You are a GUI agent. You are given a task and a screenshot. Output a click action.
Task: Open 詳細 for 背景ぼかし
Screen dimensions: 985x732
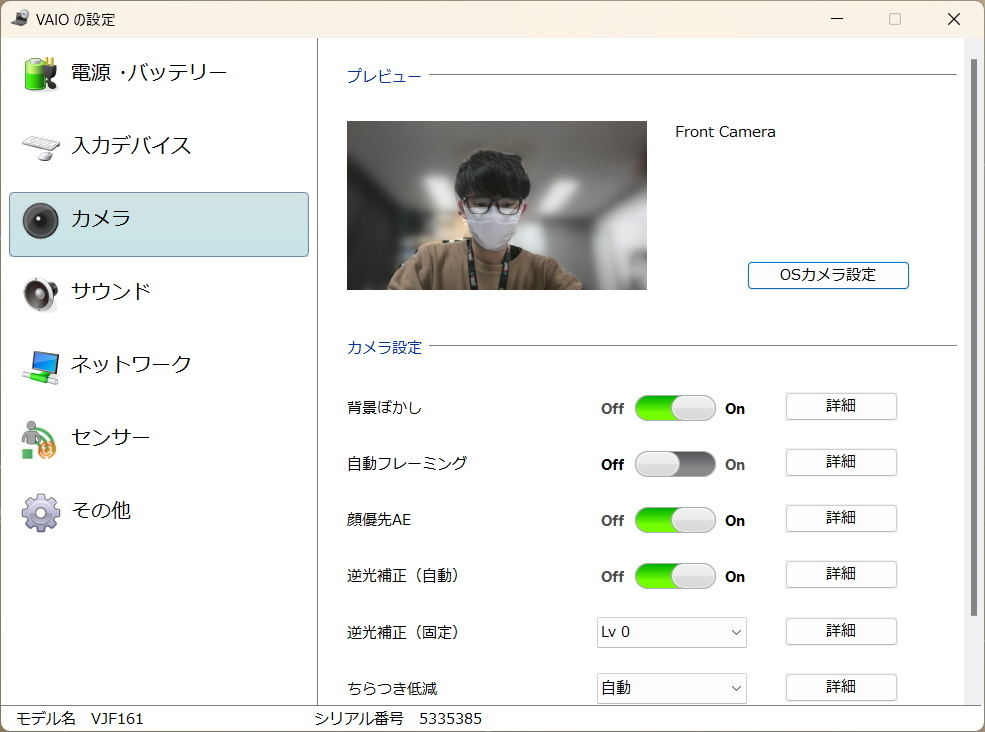[x=841, y=407]
